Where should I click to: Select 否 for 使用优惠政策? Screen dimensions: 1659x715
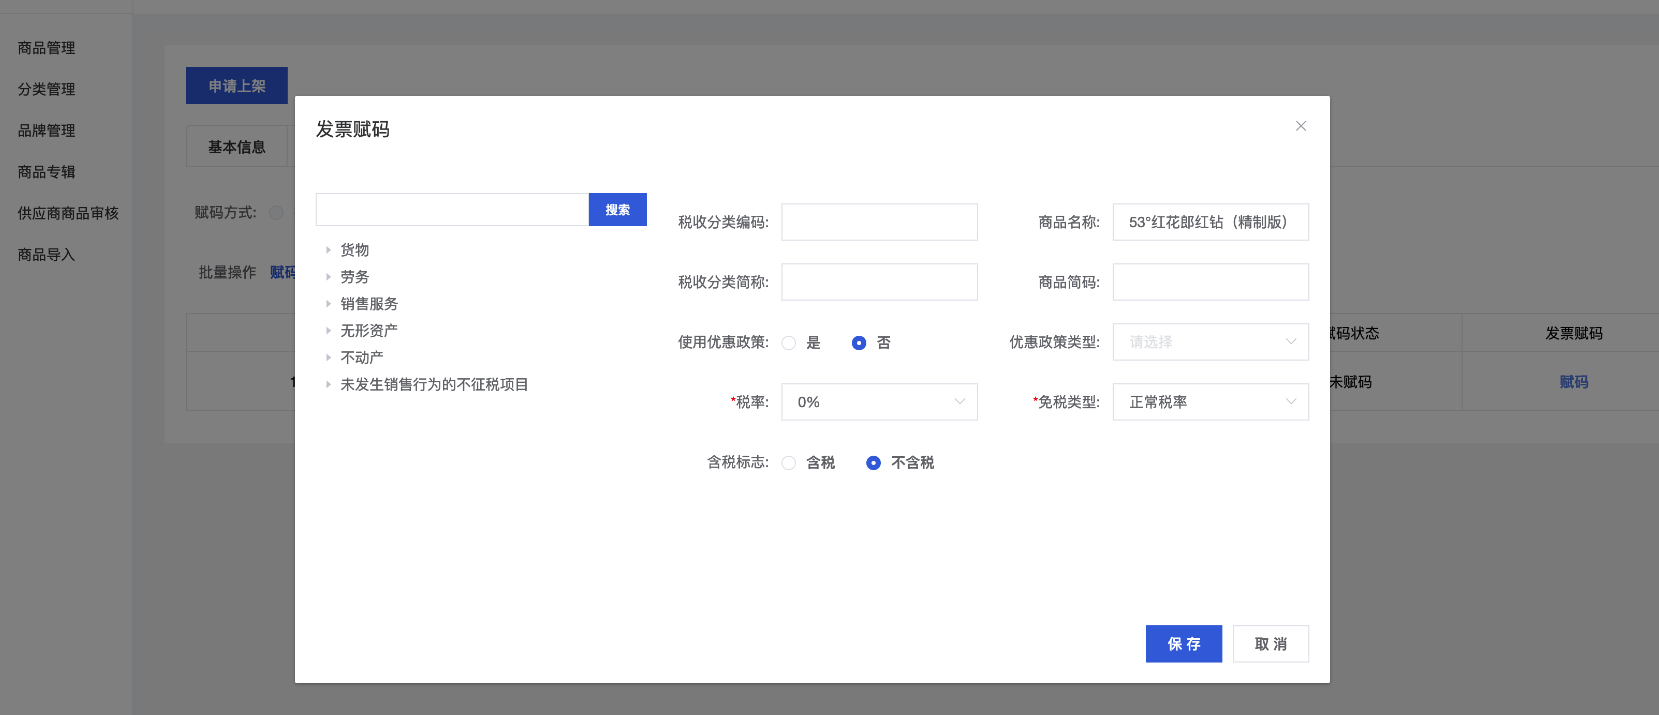coord(859,343)
